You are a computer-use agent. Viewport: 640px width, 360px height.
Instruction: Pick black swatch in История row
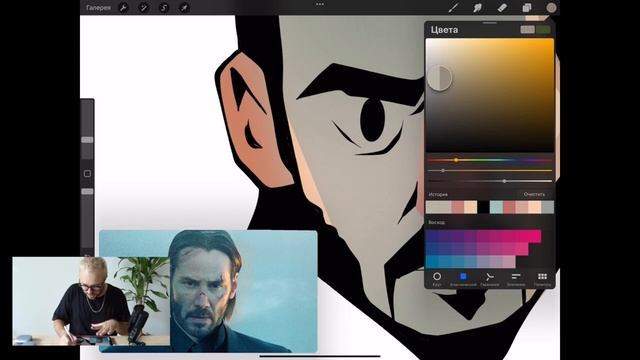[x=483, y=207]
